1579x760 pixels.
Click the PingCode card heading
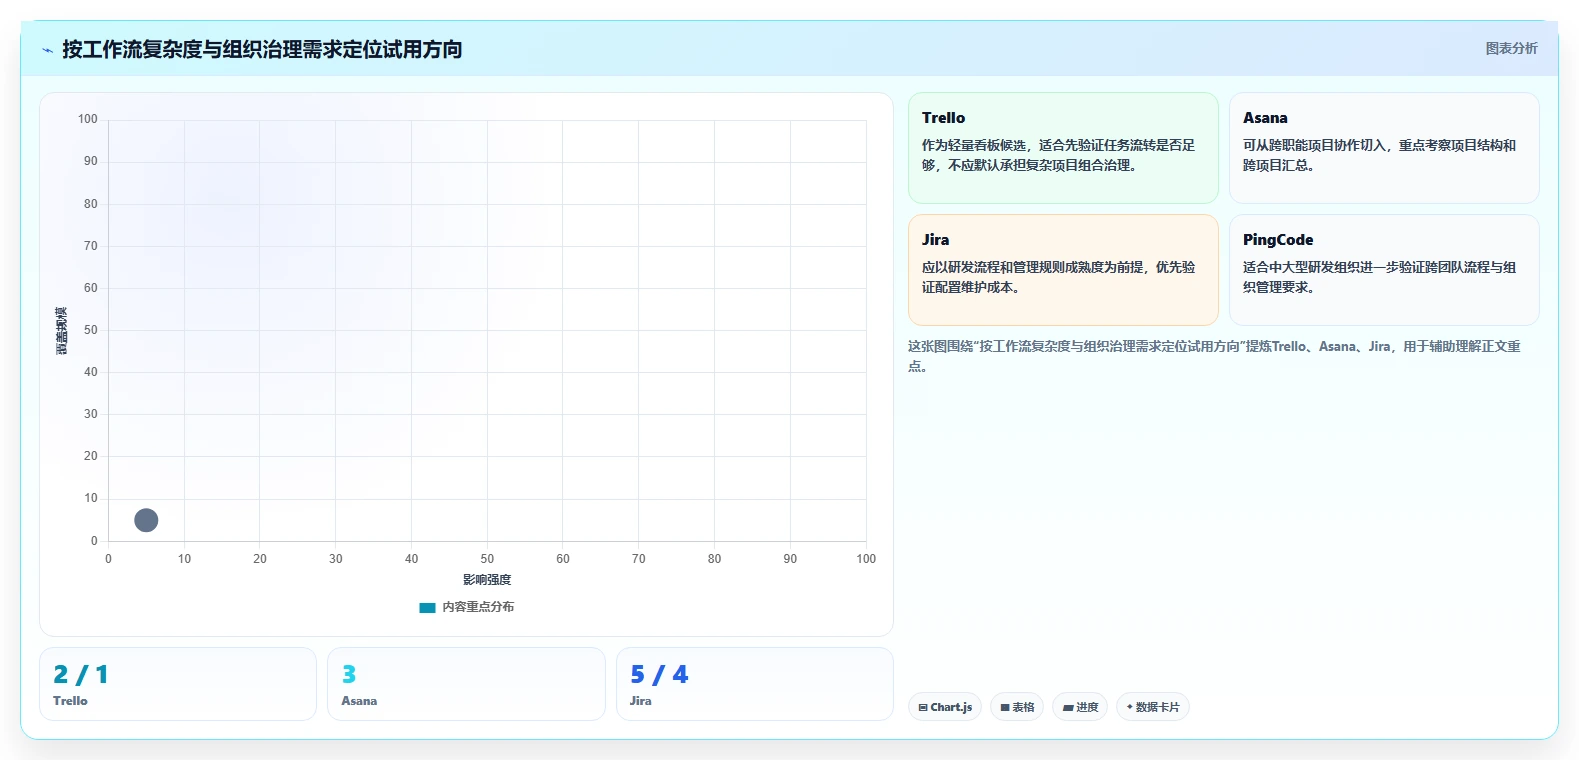click(x=1278, y=240)
